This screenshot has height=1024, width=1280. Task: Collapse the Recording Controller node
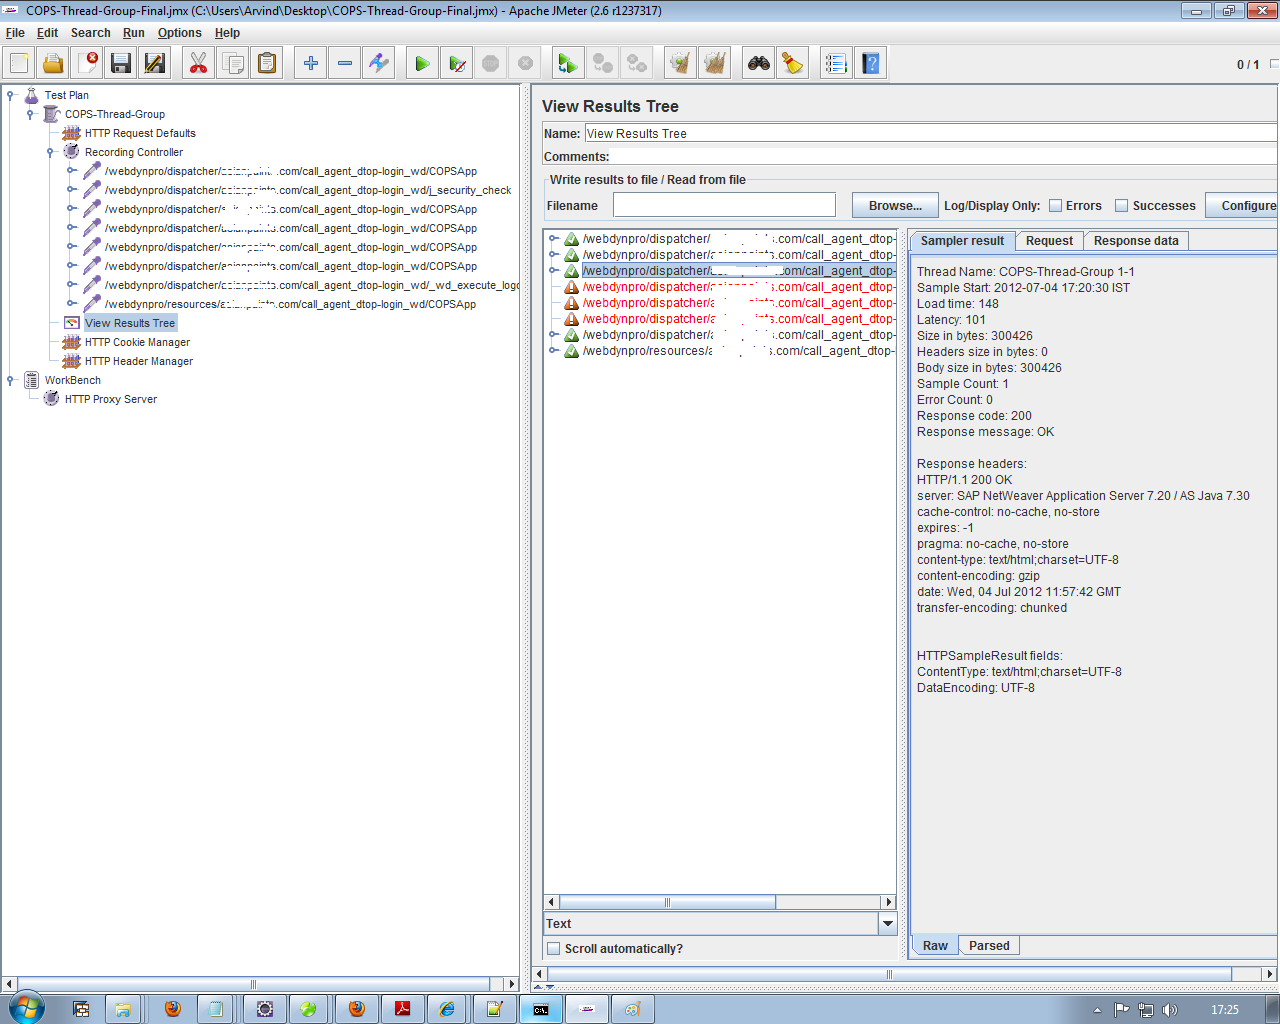point(51,152)
